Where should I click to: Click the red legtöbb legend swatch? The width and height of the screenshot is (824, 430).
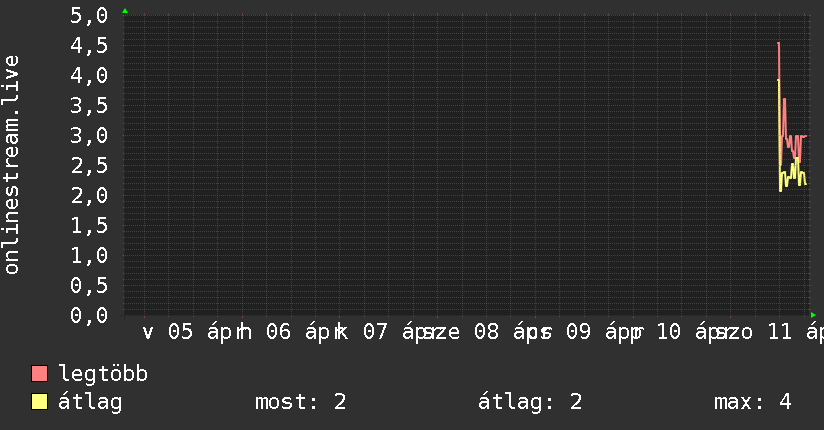tap(40, 374)
